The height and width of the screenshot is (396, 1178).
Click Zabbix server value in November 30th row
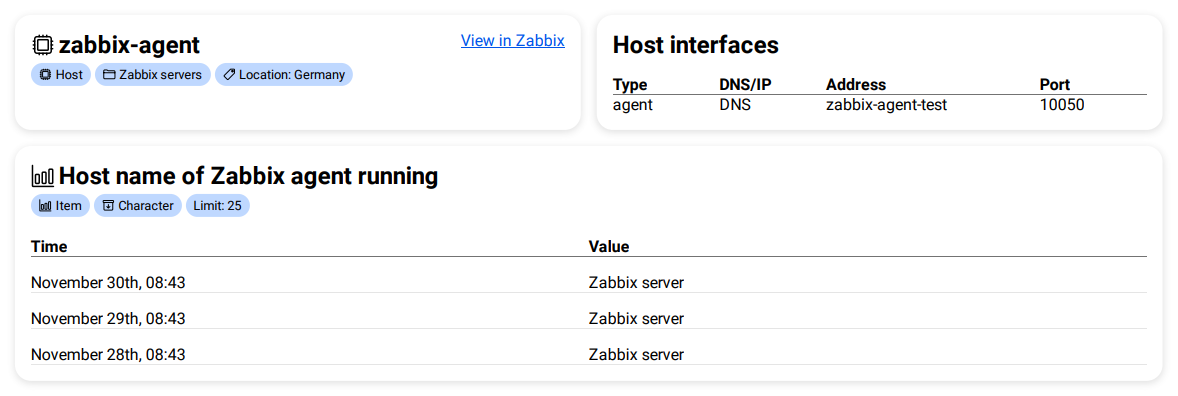pyautogui.click(x=636, y=283)
